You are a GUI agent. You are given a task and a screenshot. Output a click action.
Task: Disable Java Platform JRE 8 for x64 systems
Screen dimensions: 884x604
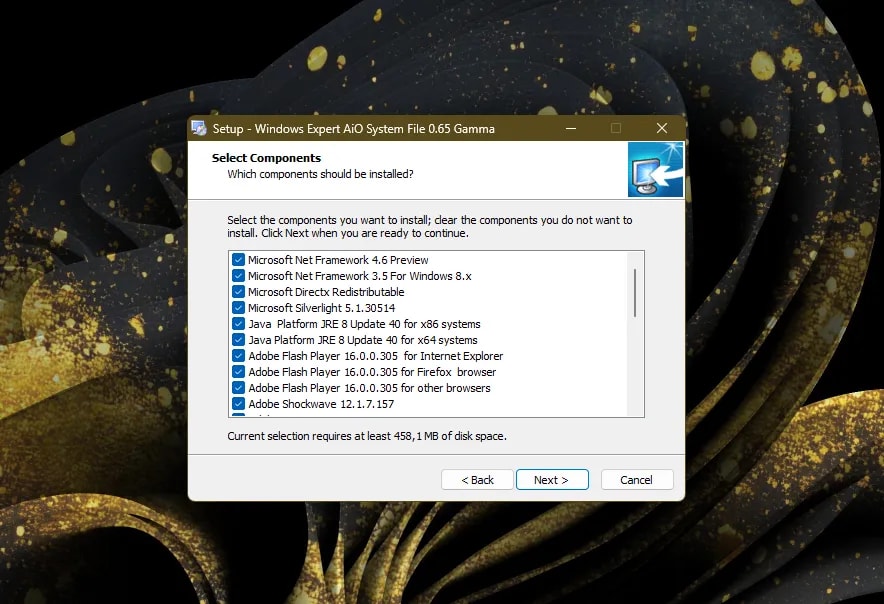(238, 340)
